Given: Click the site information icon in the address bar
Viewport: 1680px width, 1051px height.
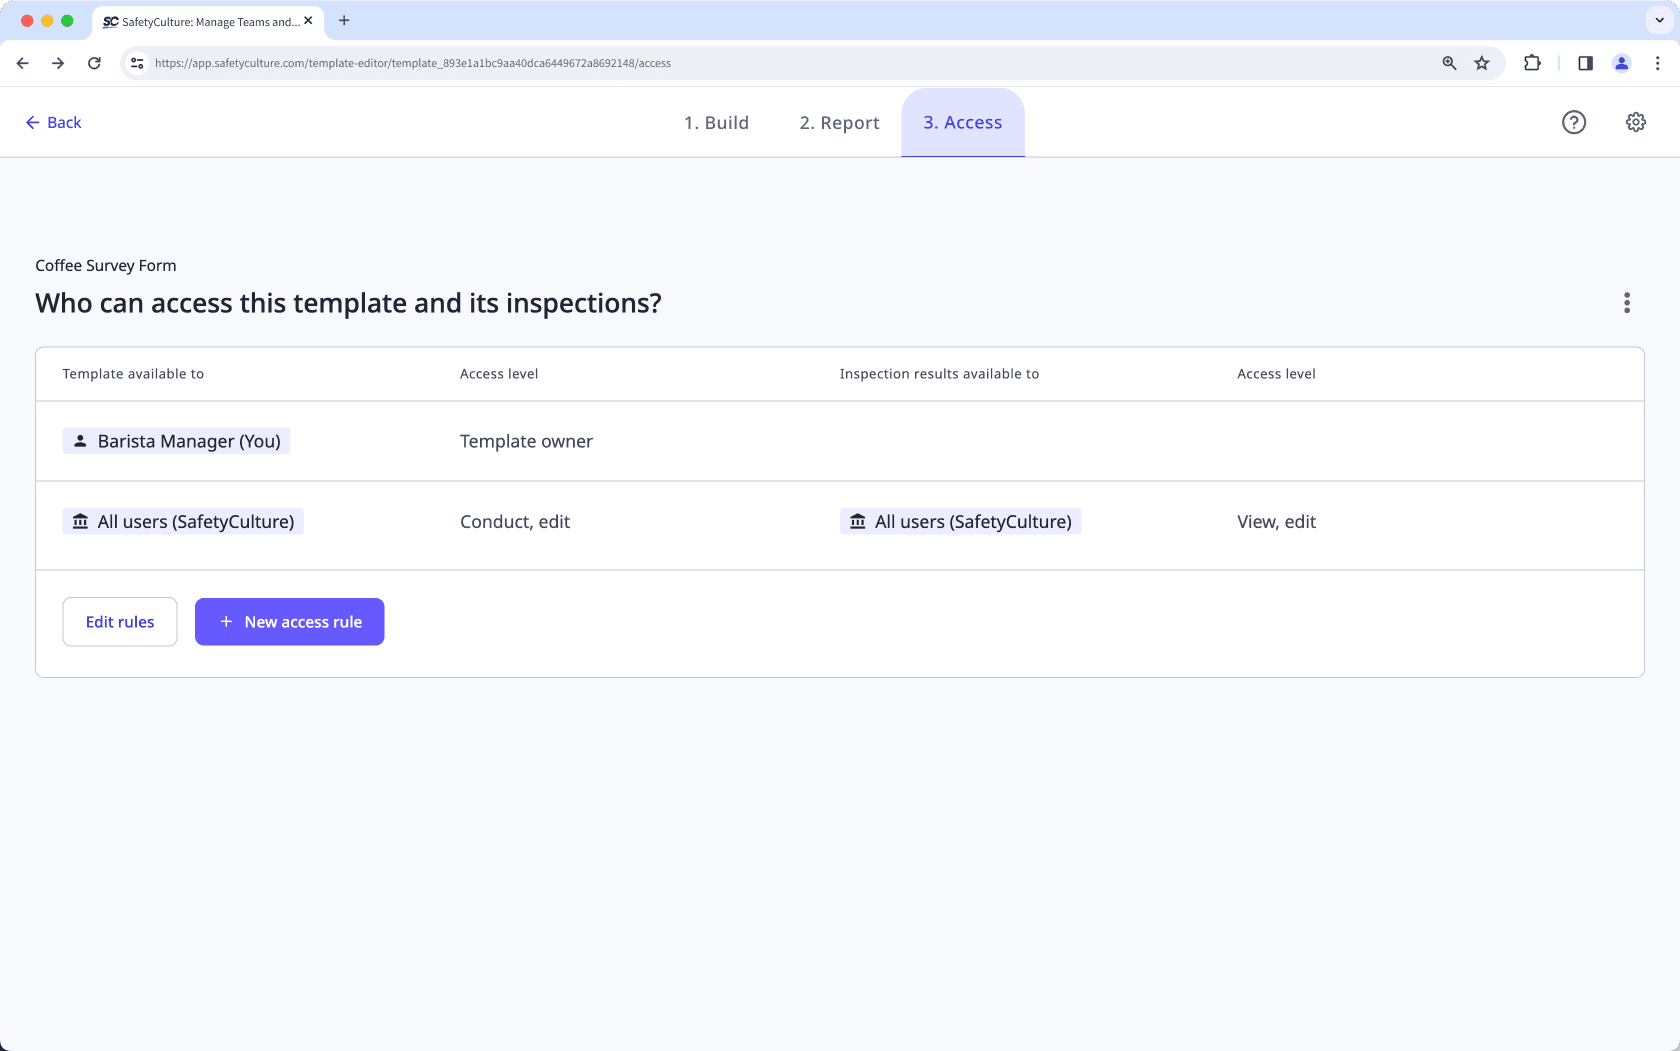Looking at the screenshot, I should pos(136,62).
